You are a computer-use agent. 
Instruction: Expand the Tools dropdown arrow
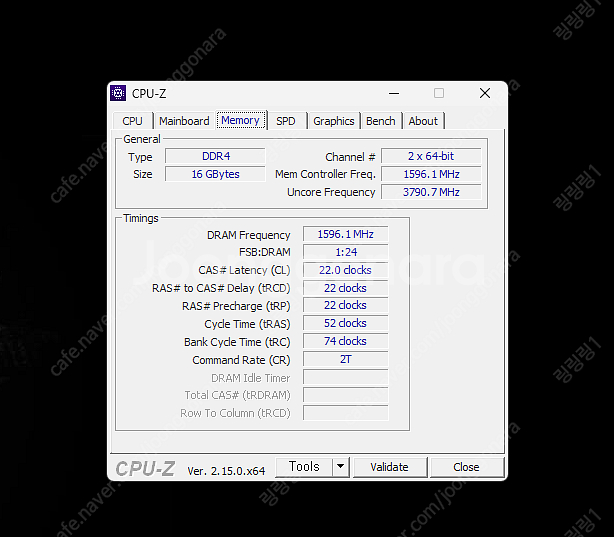coord(341,466)
